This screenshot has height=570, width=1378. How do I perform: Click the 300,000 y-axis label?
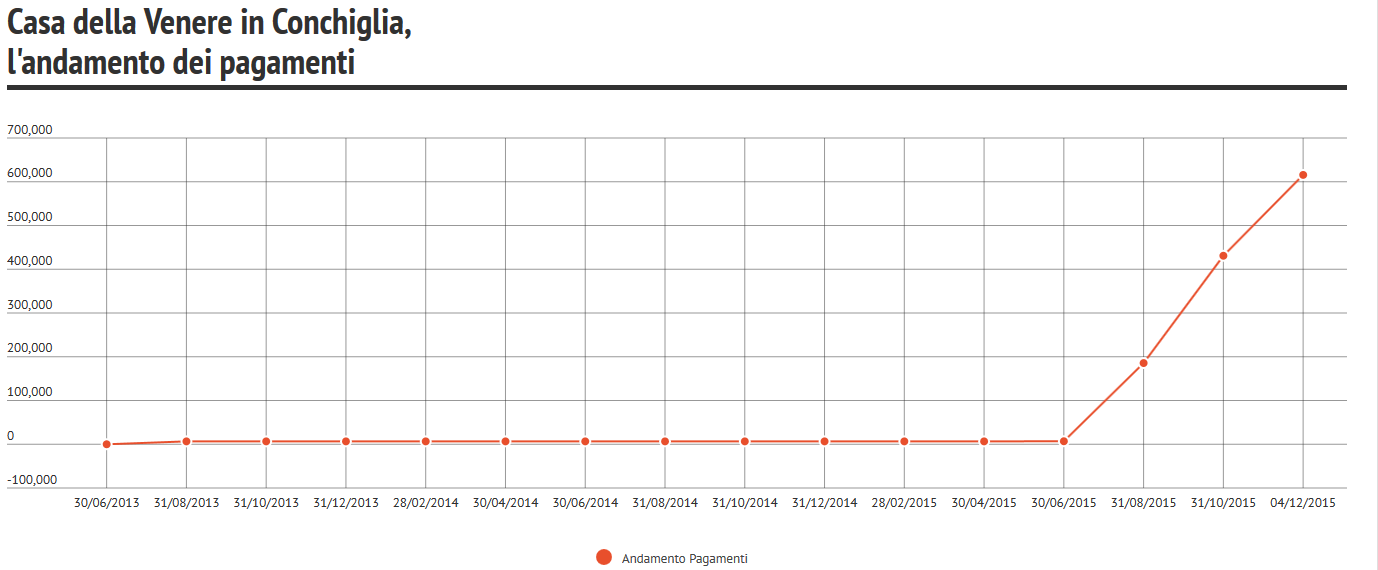point(30,305)
